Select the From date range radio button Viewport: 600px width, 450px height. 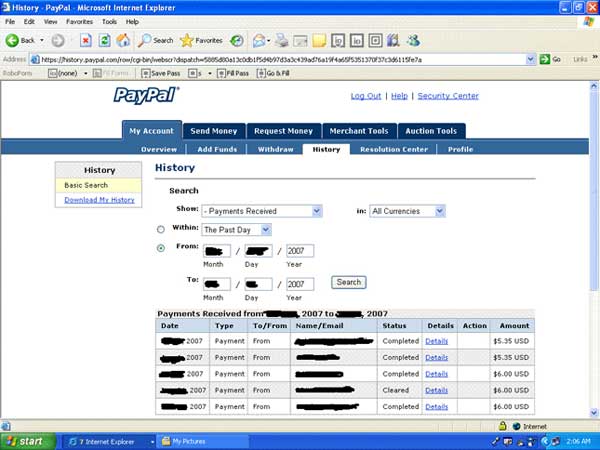161,249
